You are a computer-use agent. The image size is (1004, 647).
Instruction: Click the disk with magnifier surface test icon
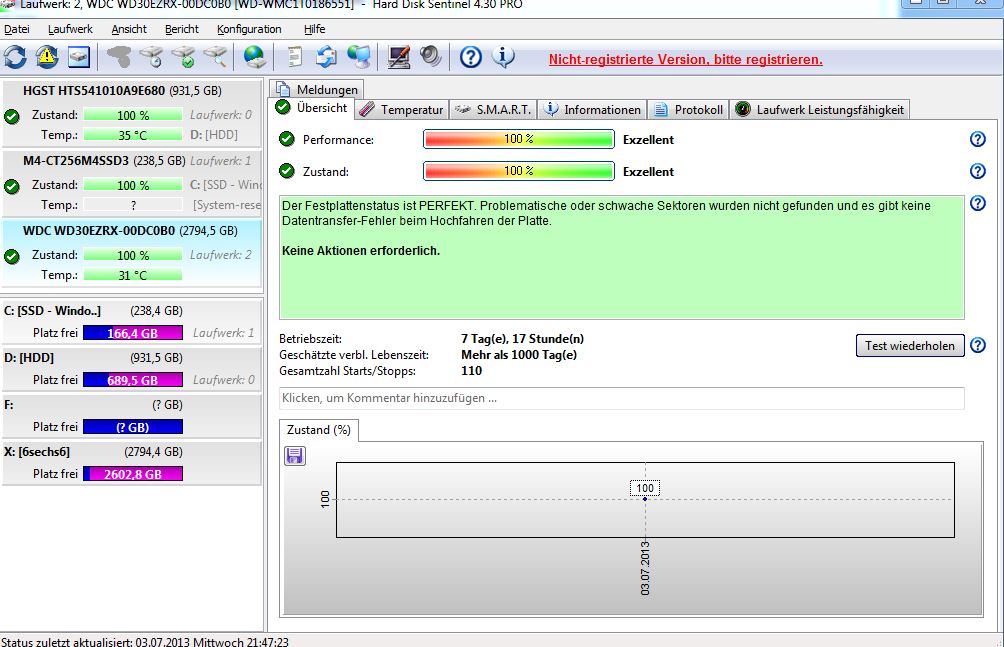click(x=216, y=57)
